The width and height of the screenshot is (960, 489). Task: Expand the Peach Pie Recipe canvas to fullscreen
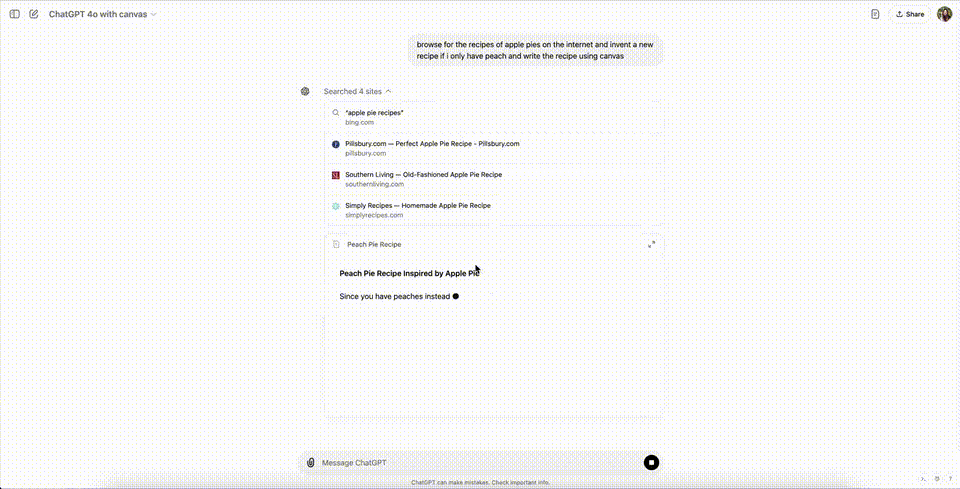pos(651,244)
